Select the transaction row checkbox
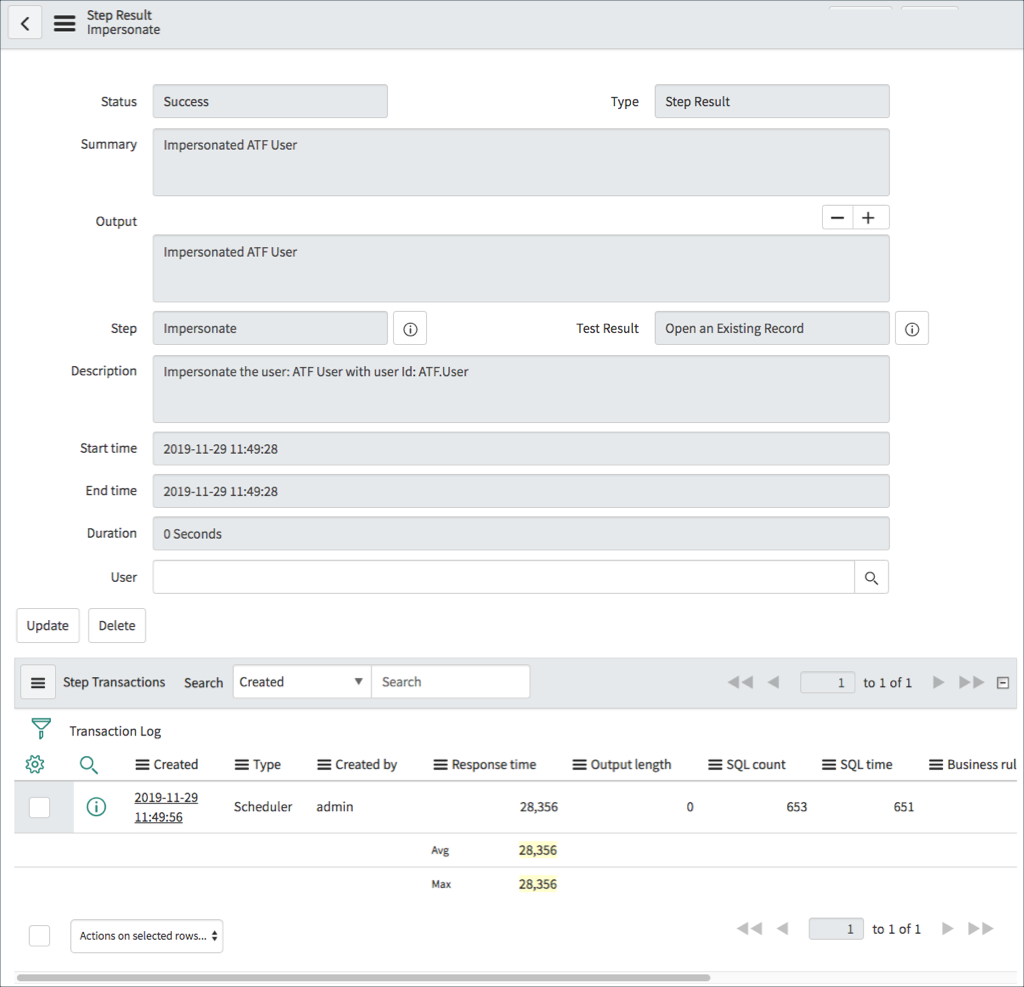Screen dimensions: 1024x987 tap(40, 807)
